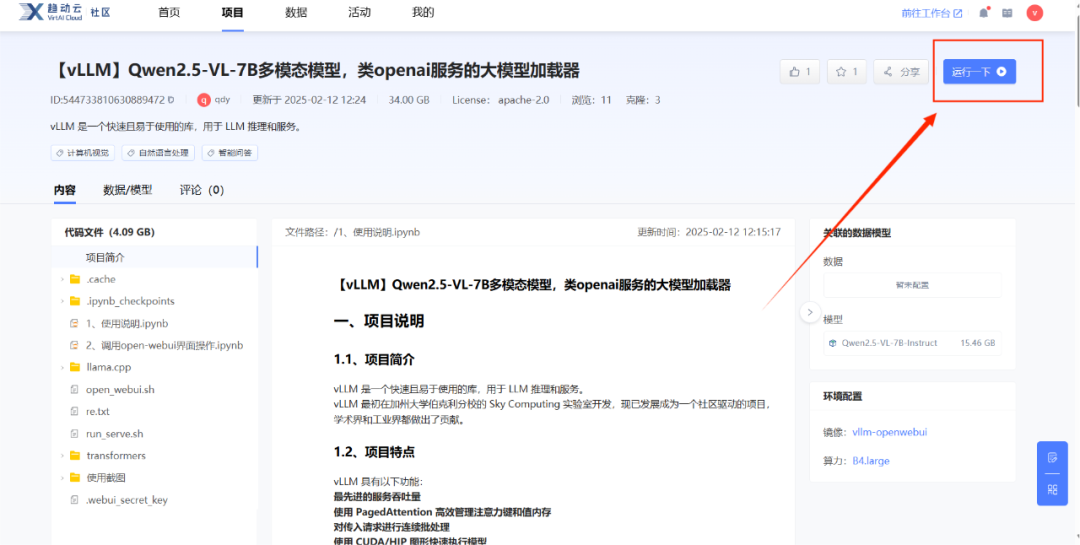Viewport: 1080px width, 545px height.
Task: Open the user avatar menu
Action: [1035, 12]
